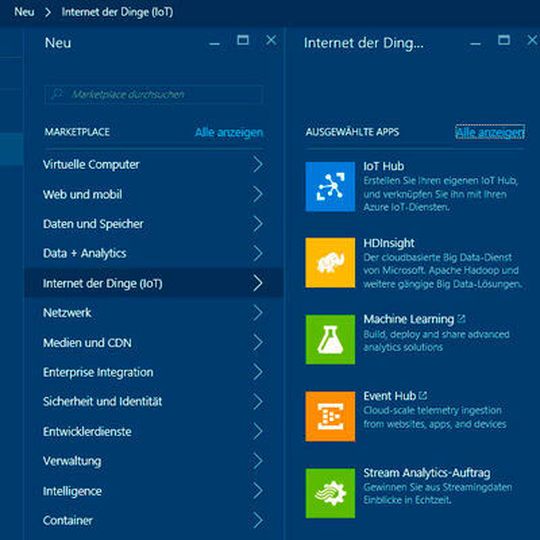Select Medien und CDN category label

[x=87, y=343]
